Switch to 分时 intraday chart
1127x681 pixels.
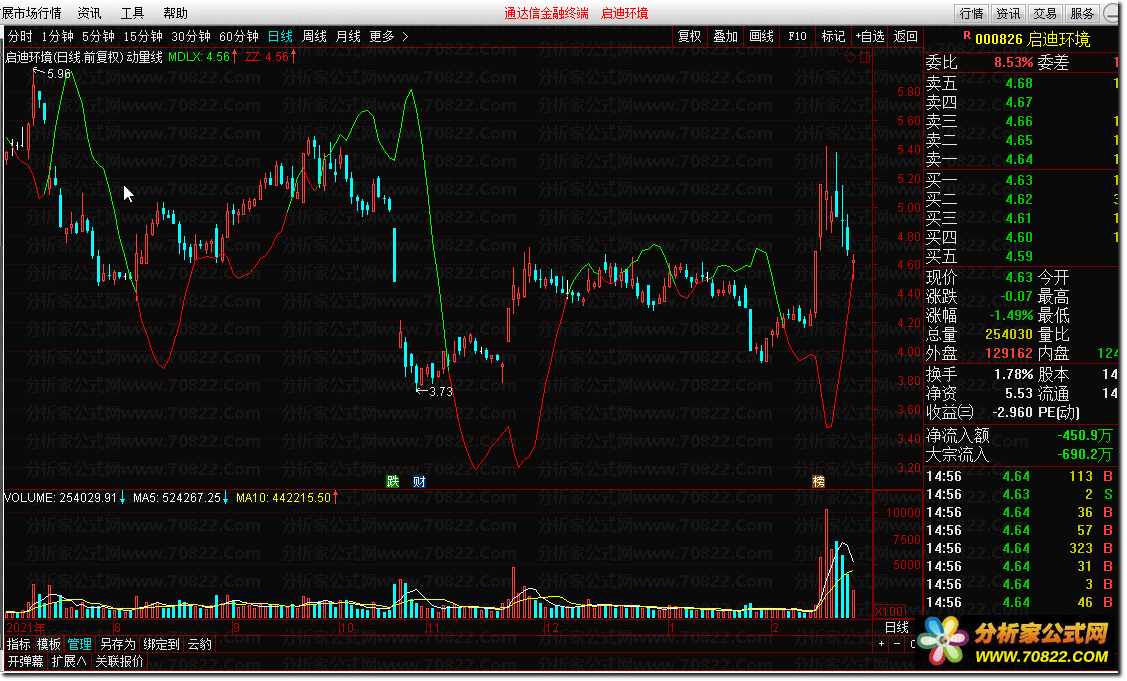20,36
